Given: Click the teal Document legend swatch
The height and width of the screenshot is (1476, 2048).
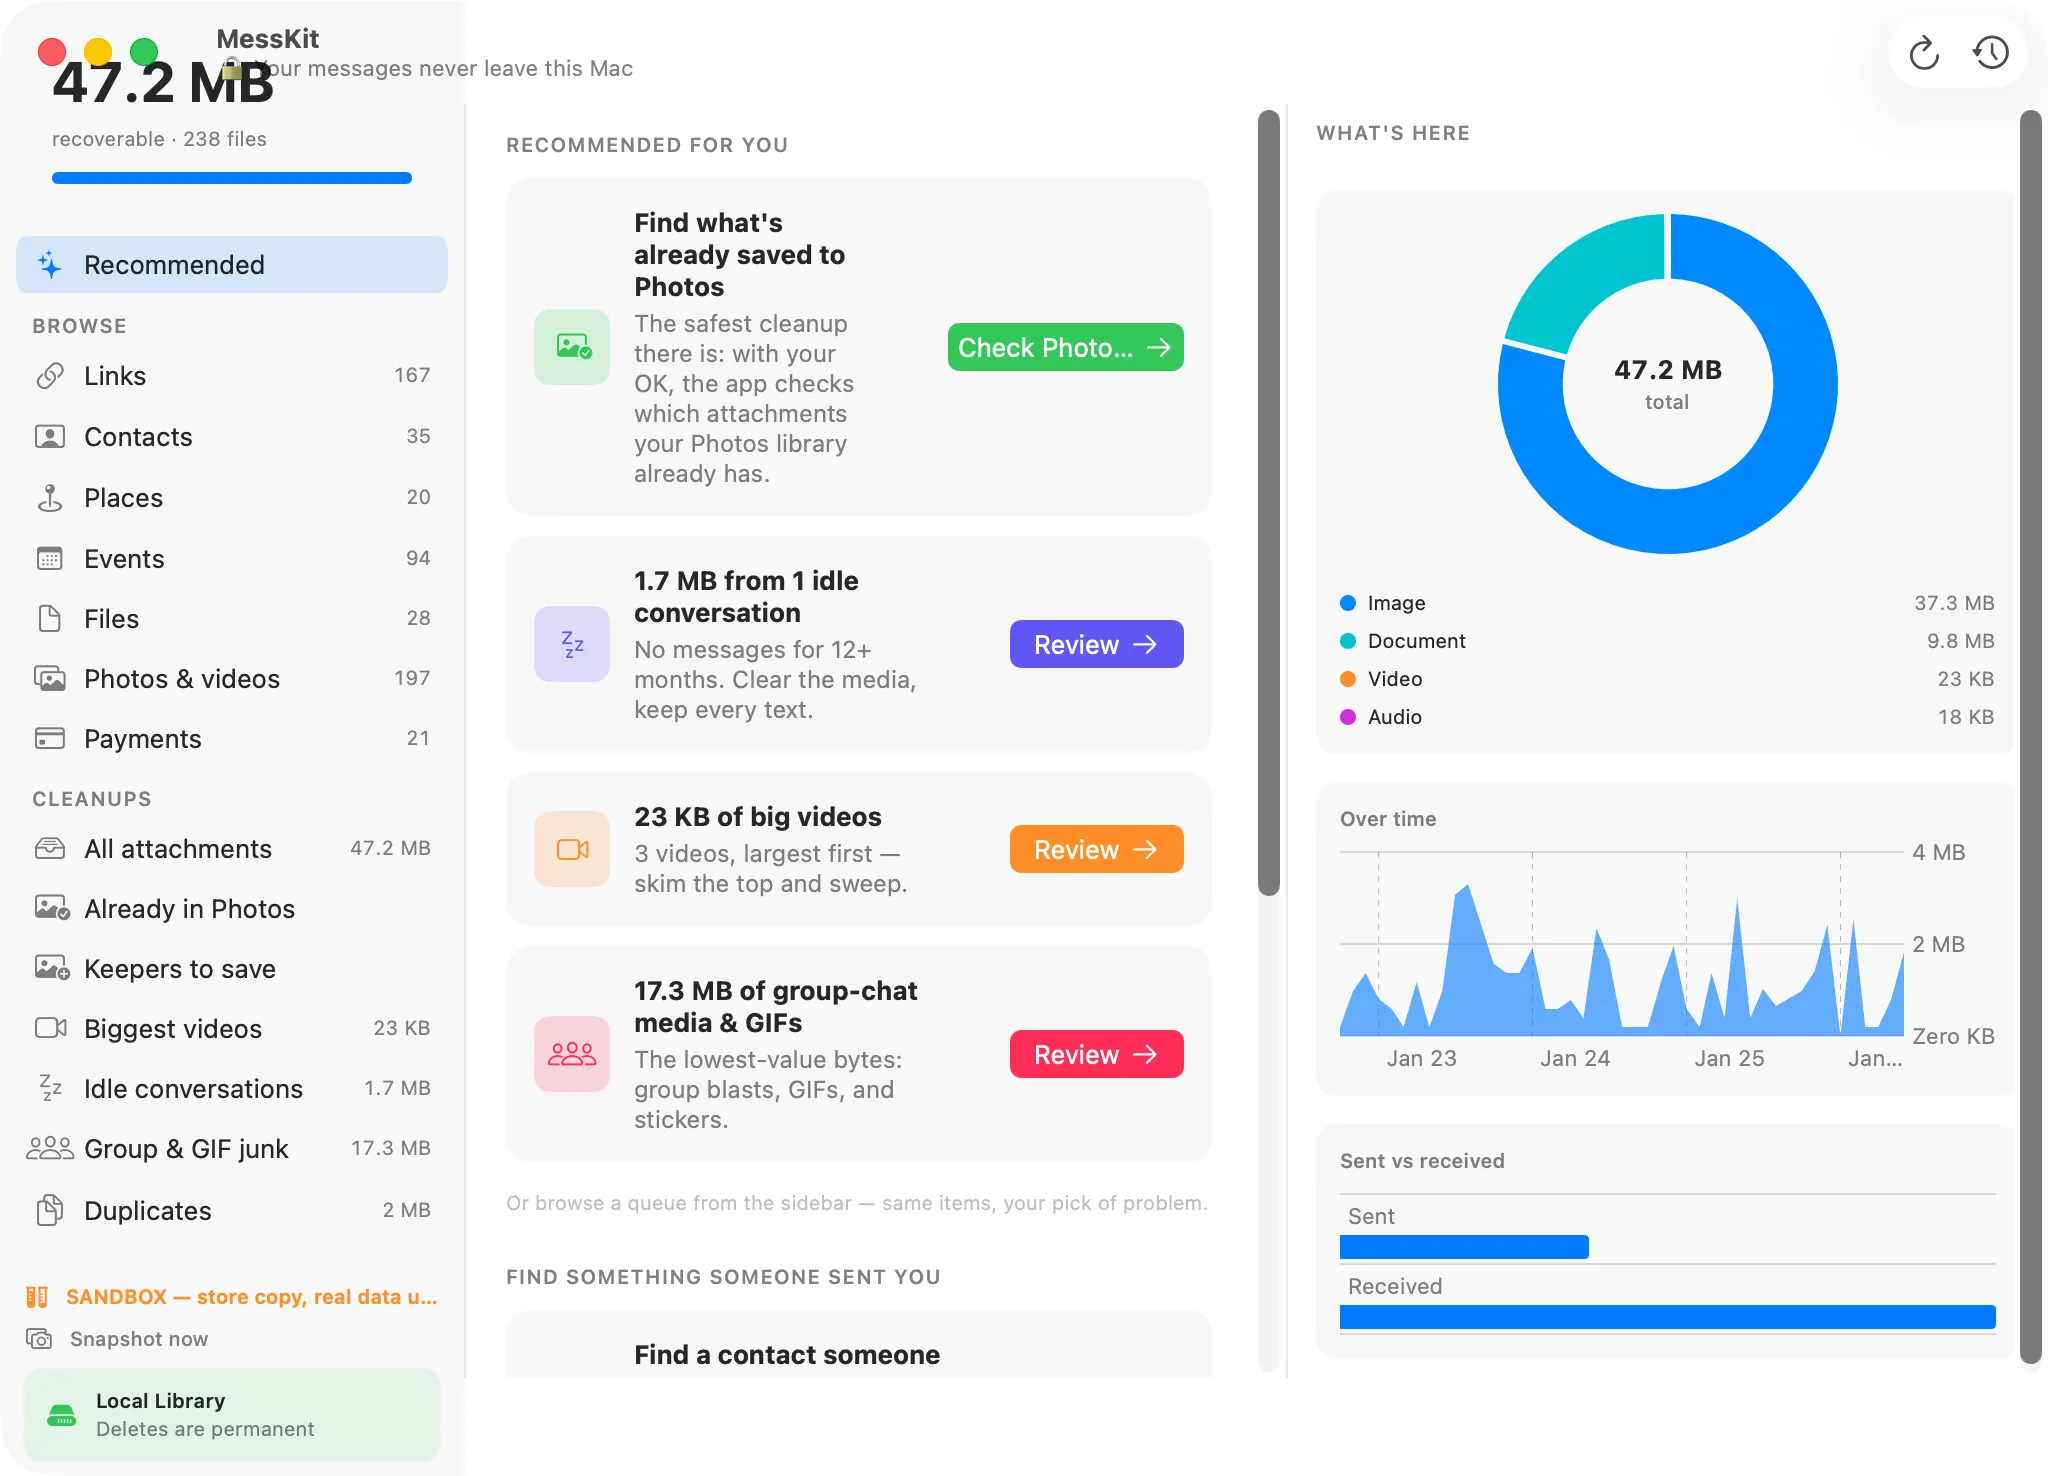Looking at the screenshot, I should tap(1348, 641).
